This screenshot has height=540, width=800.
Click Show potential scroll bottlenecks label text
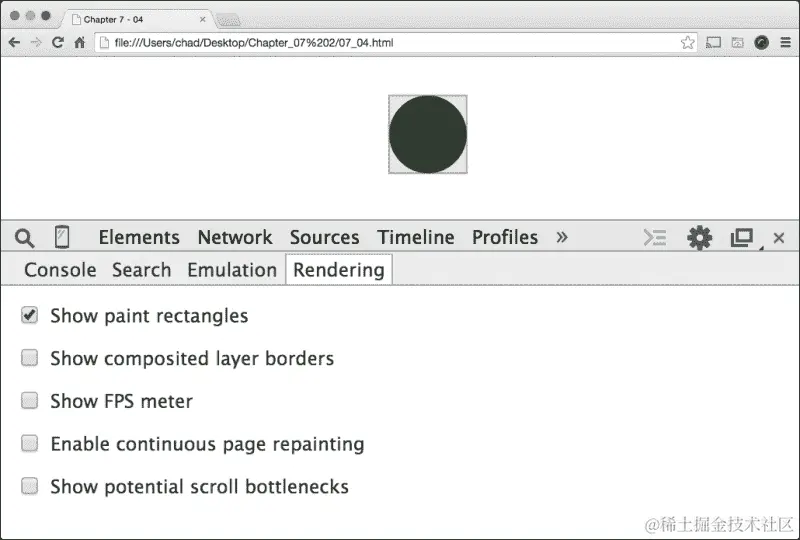[x=199, y=486]
